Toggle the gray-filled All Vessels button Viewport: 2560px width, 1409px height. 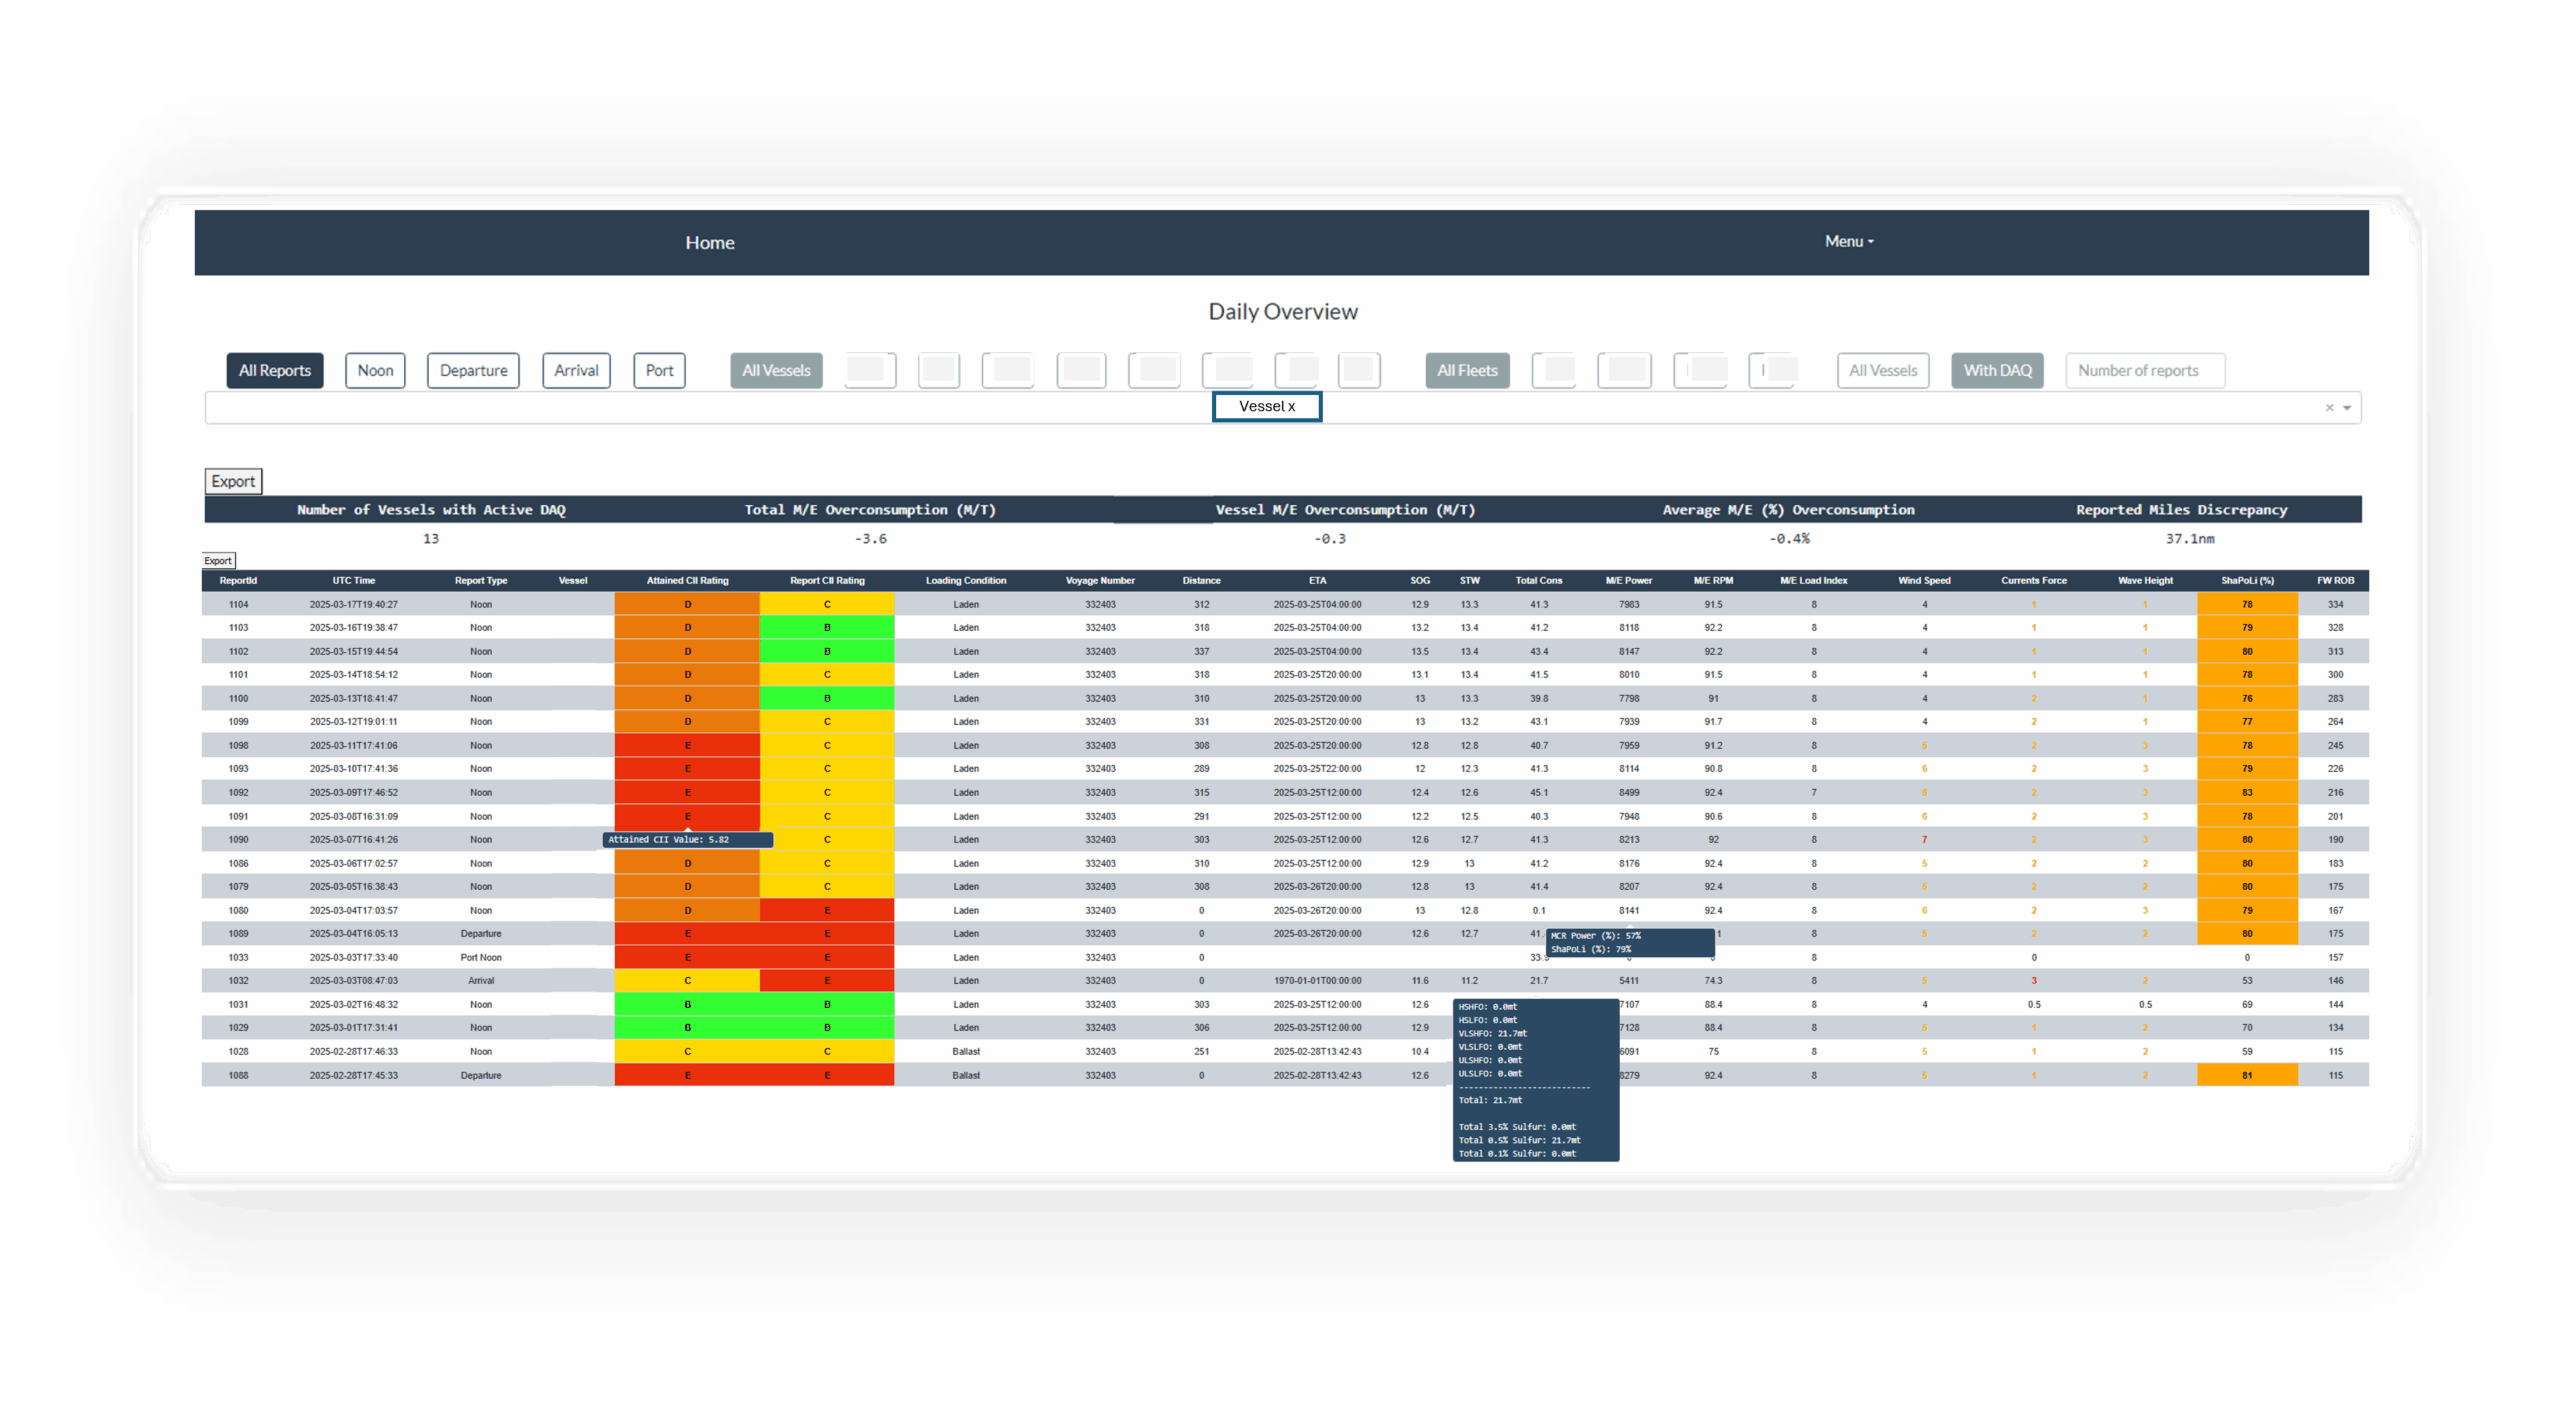tap(776, 371)
